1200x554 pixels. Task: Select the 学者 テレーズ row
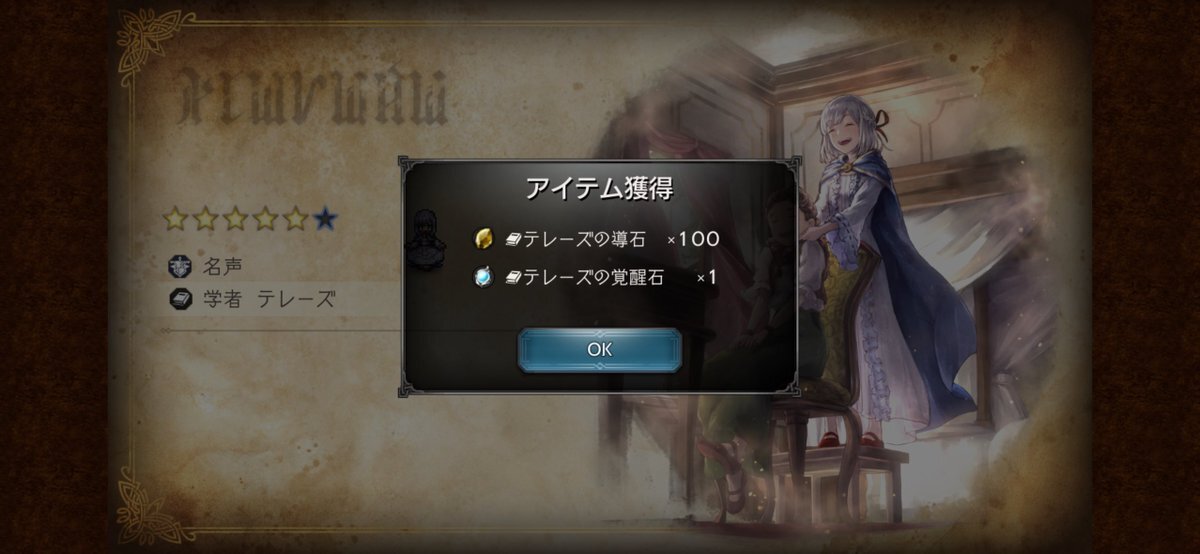click(x=283, y=299)
